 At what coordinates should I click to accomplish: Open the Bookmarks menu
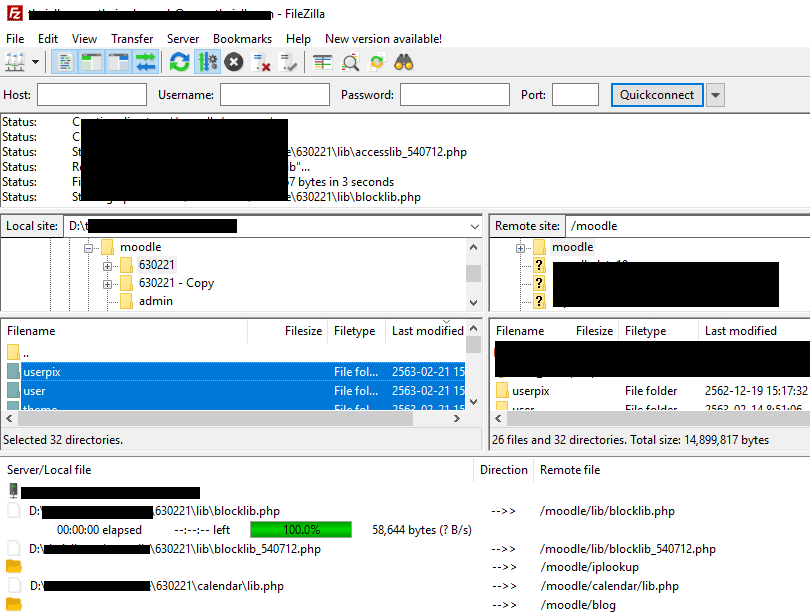click(x=242, y=38)
